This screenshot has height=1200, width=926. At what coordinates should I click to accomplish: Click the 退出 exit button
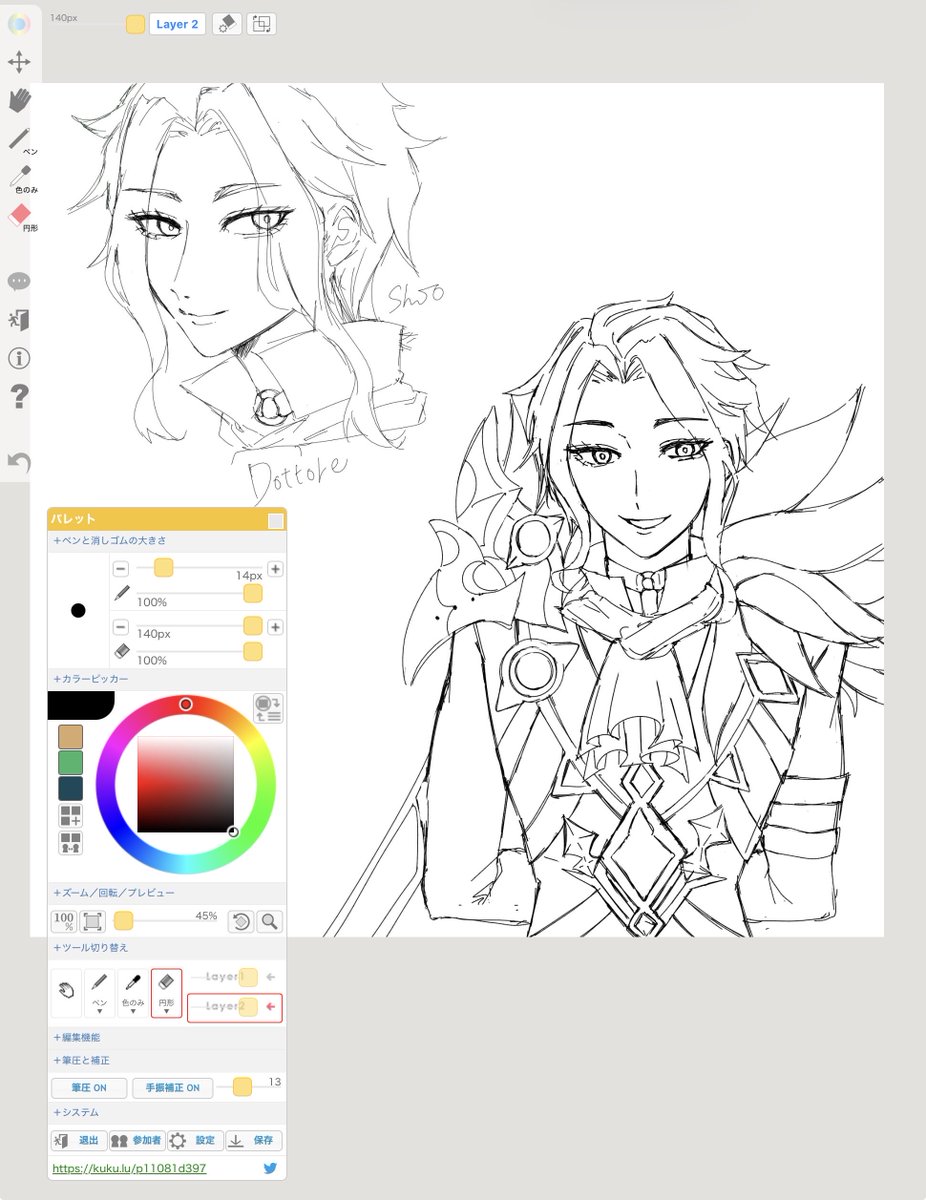(x=79, y=1140)
